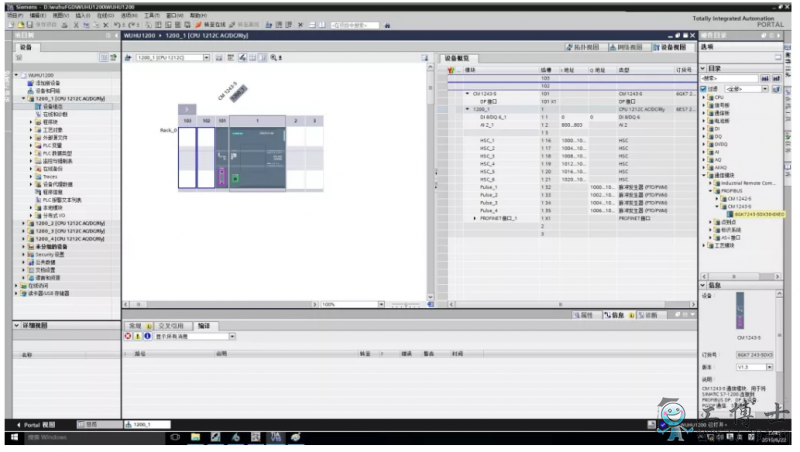This screenshot has height=452, width=800.
Task: Click the error filter red icon in compile tab
Action: pos(128,336)
